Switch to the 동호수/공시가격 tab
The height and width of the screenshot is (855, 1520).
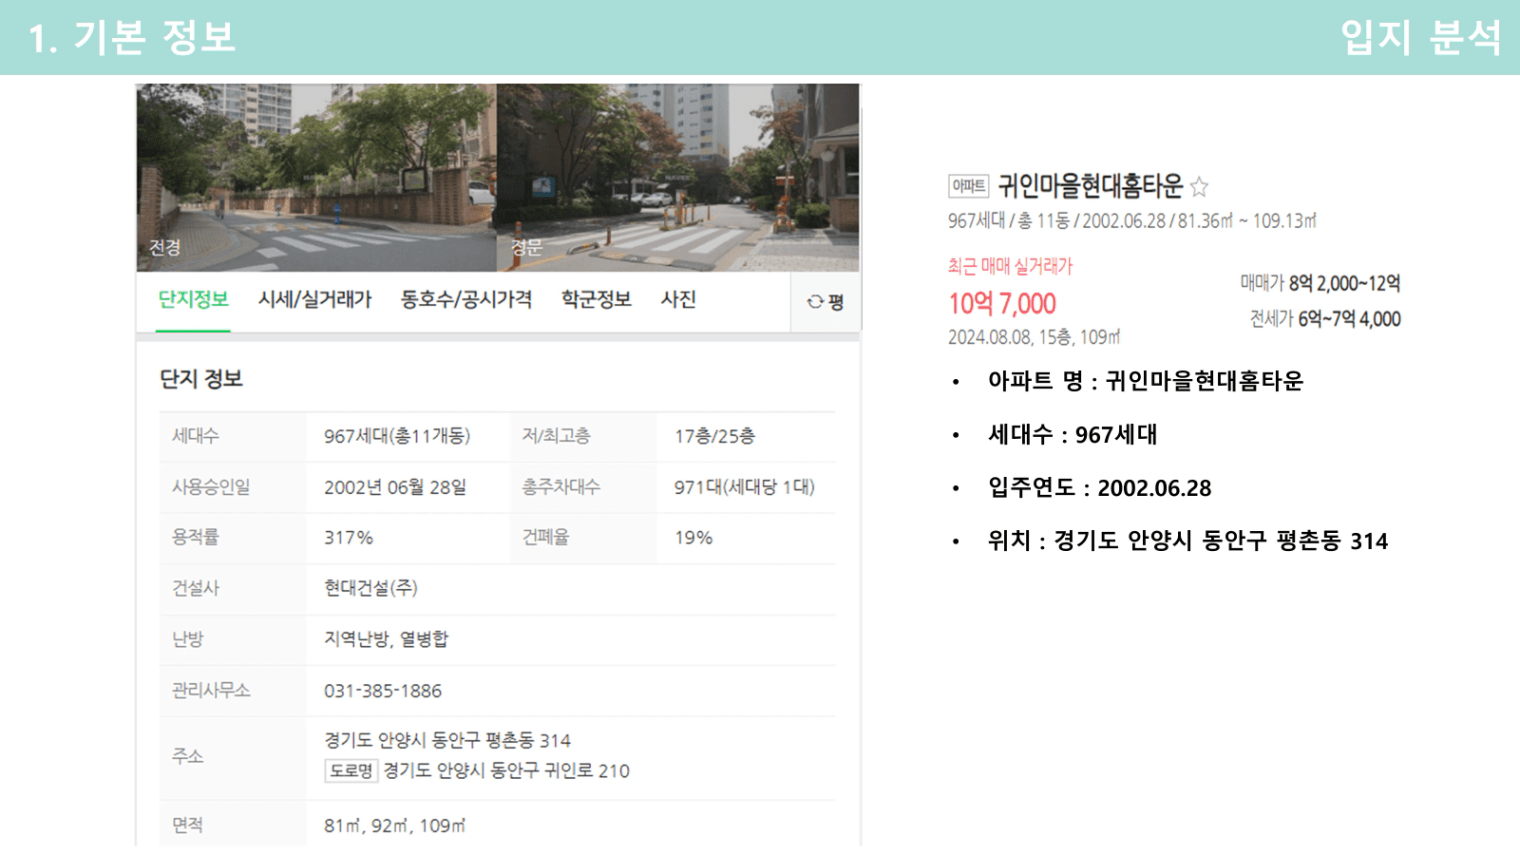click(466, 299)
